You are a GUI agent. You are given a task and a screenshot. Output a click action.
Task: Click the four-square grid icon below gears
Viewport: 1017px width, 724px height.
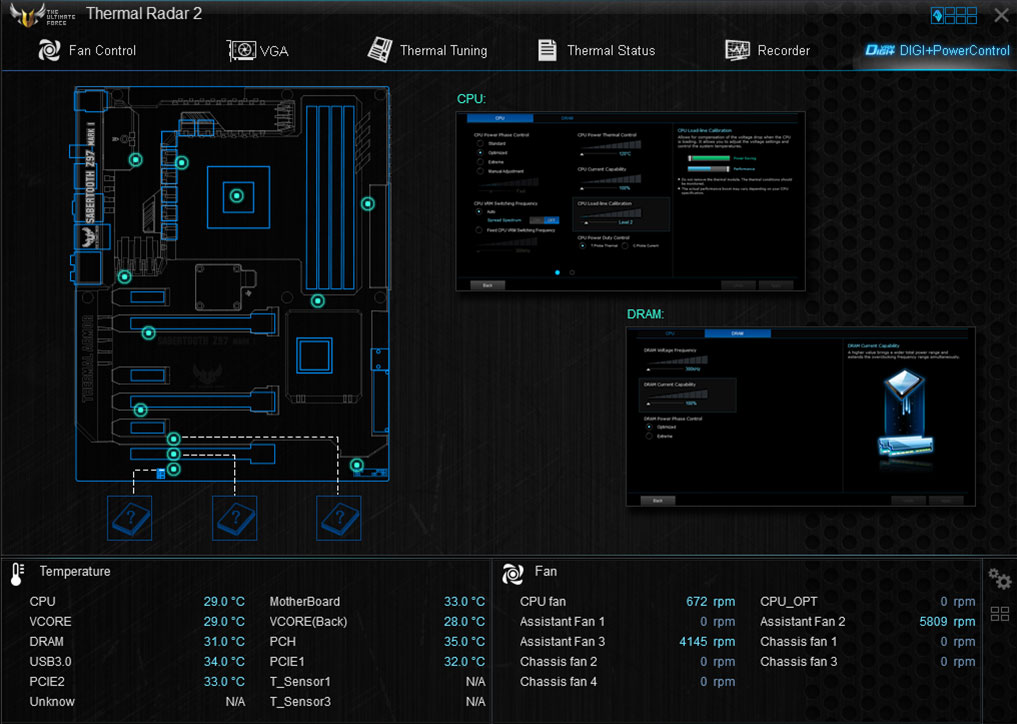[x=999, y=614]
